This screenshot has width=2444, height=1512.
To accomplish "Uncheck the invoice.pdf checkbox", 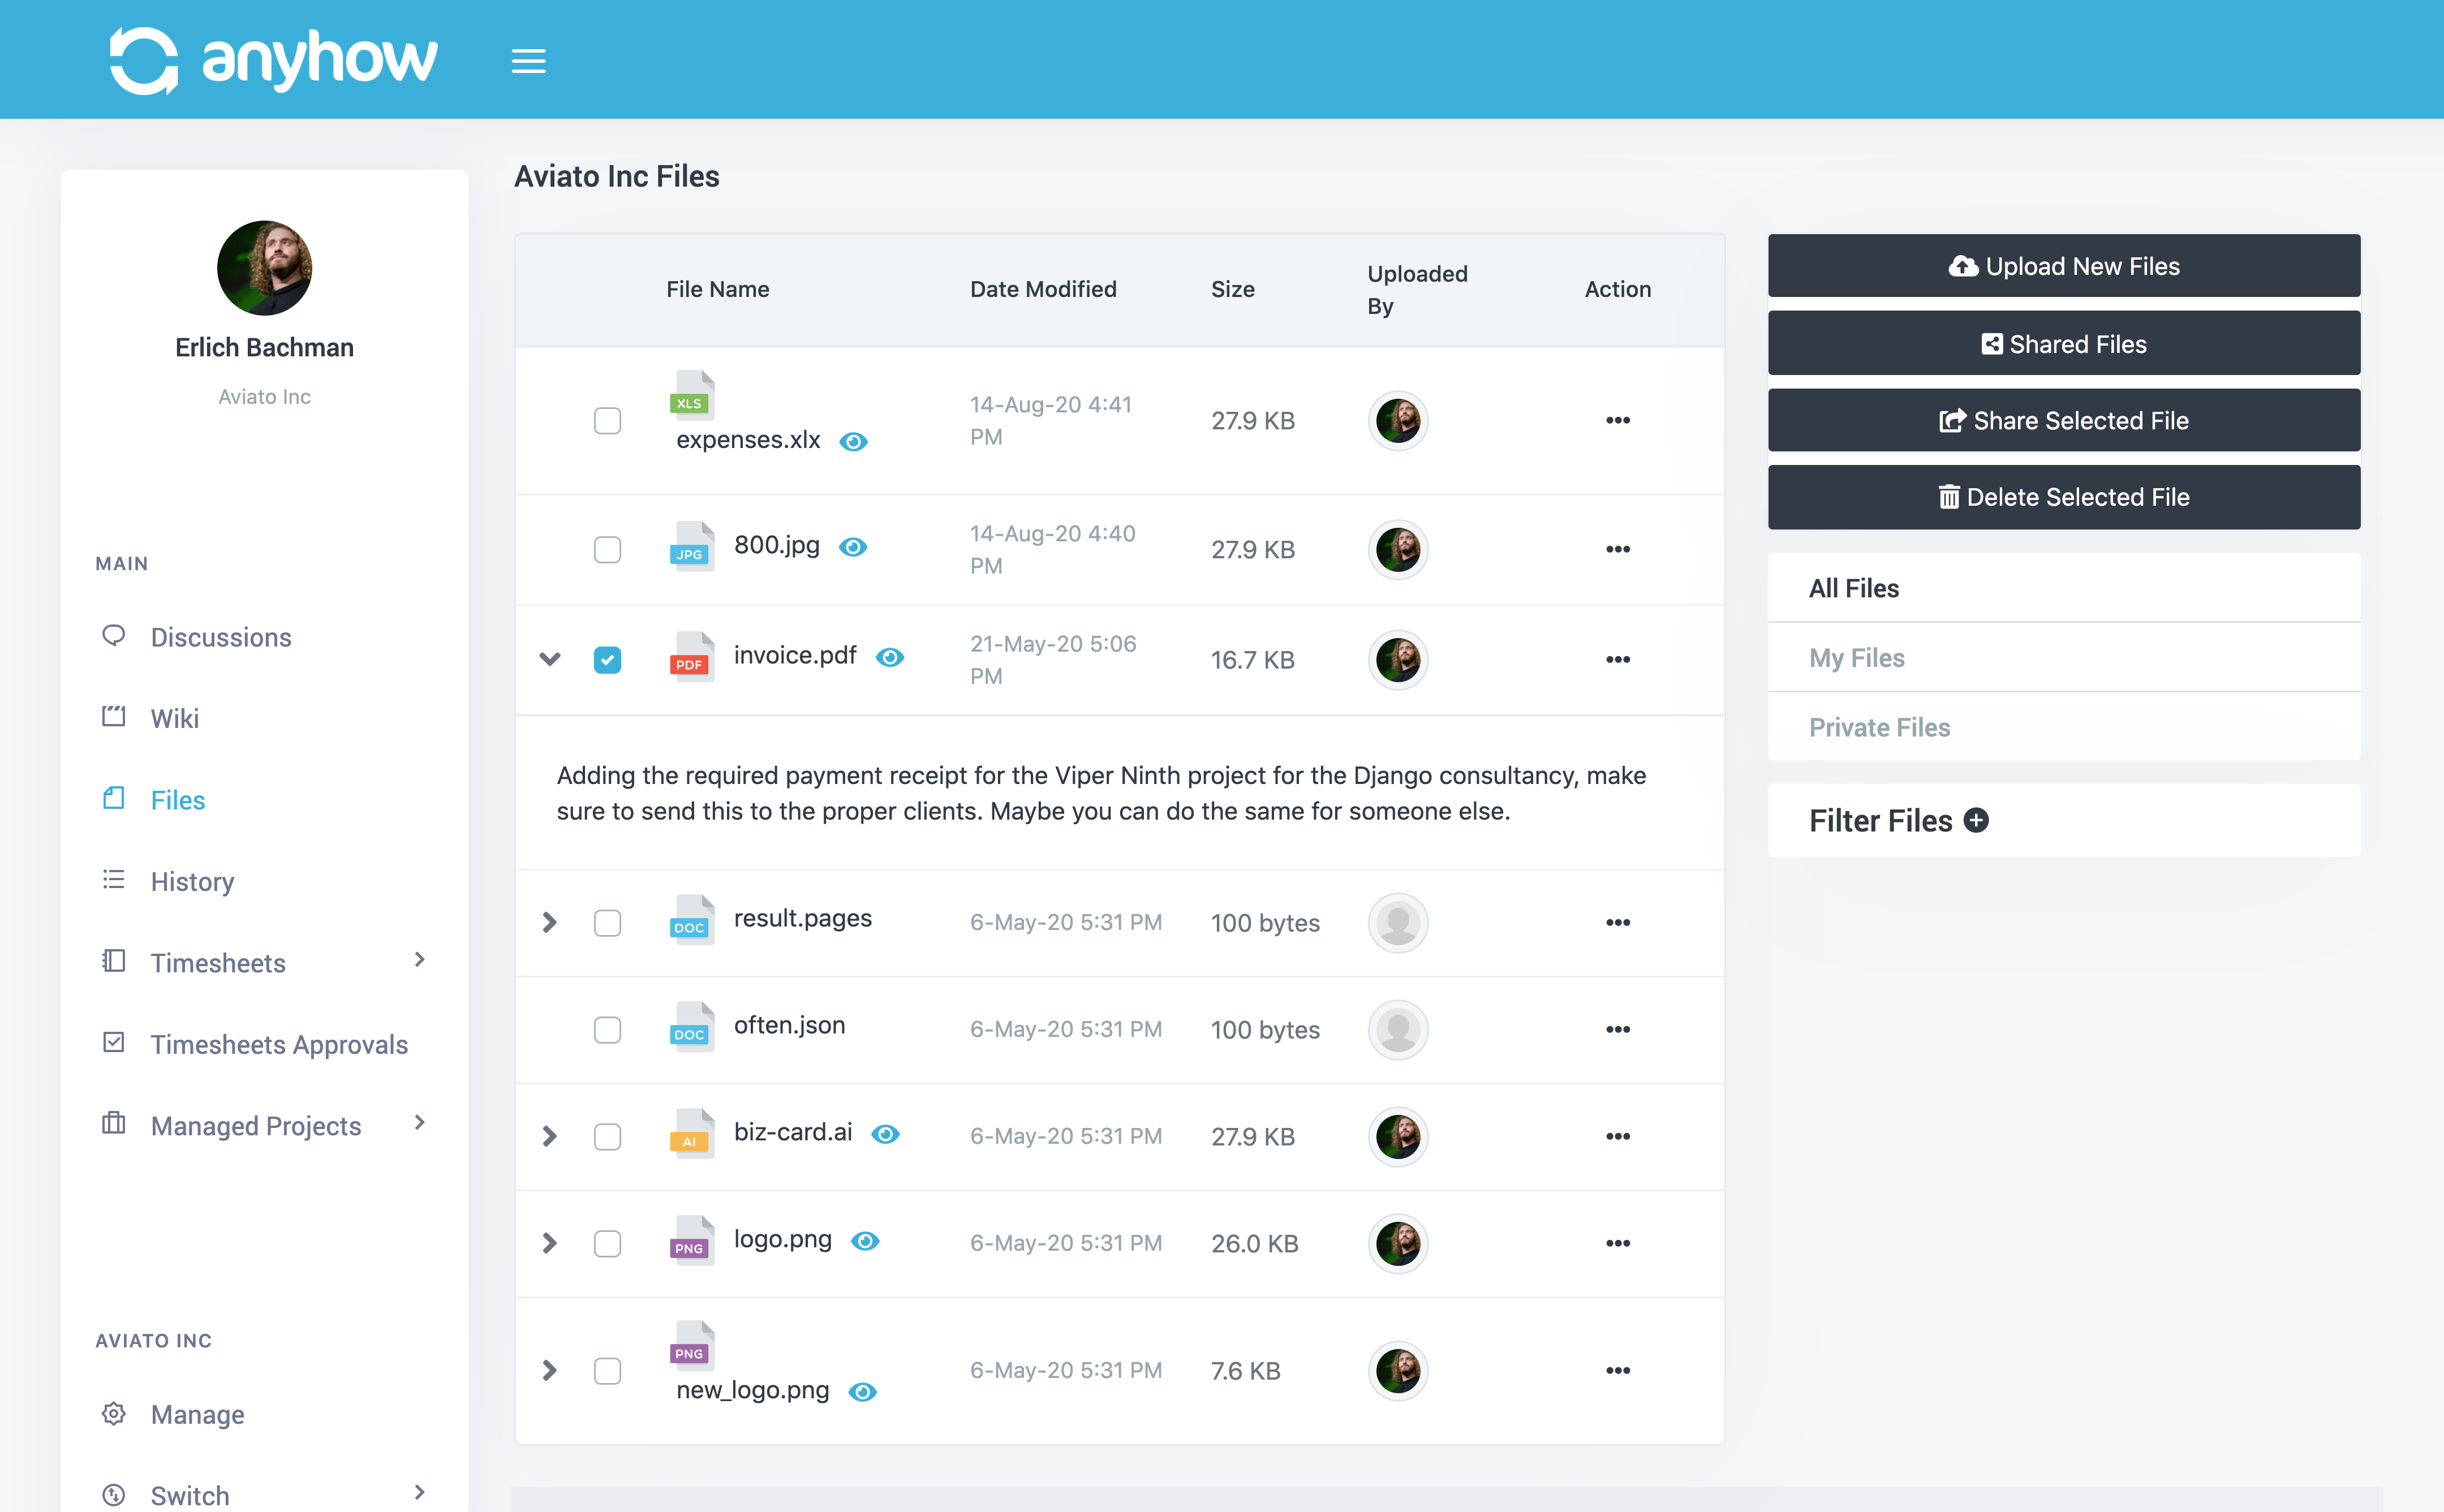I will pyautogui.click(x=607, y=660).
